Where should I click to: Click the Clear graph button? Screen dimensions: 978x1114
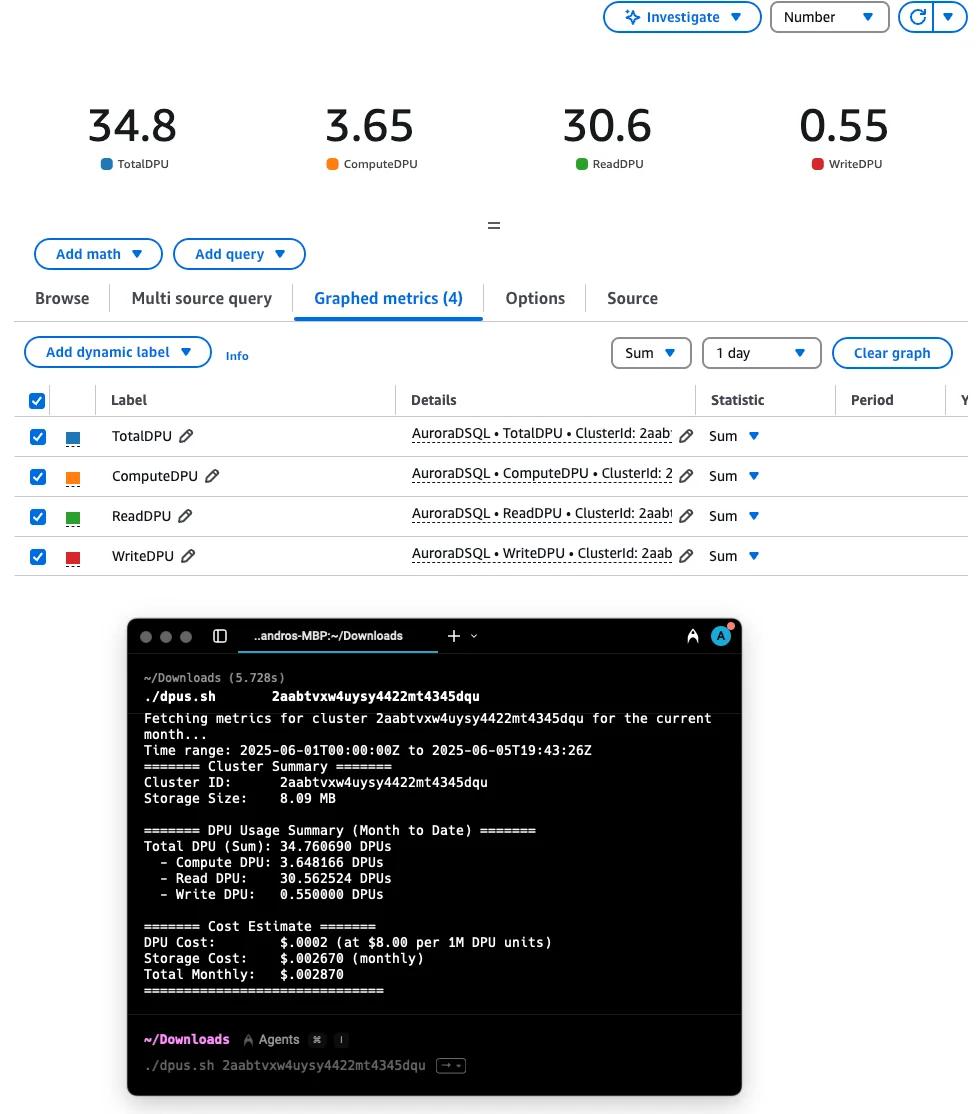coord(891,353)
